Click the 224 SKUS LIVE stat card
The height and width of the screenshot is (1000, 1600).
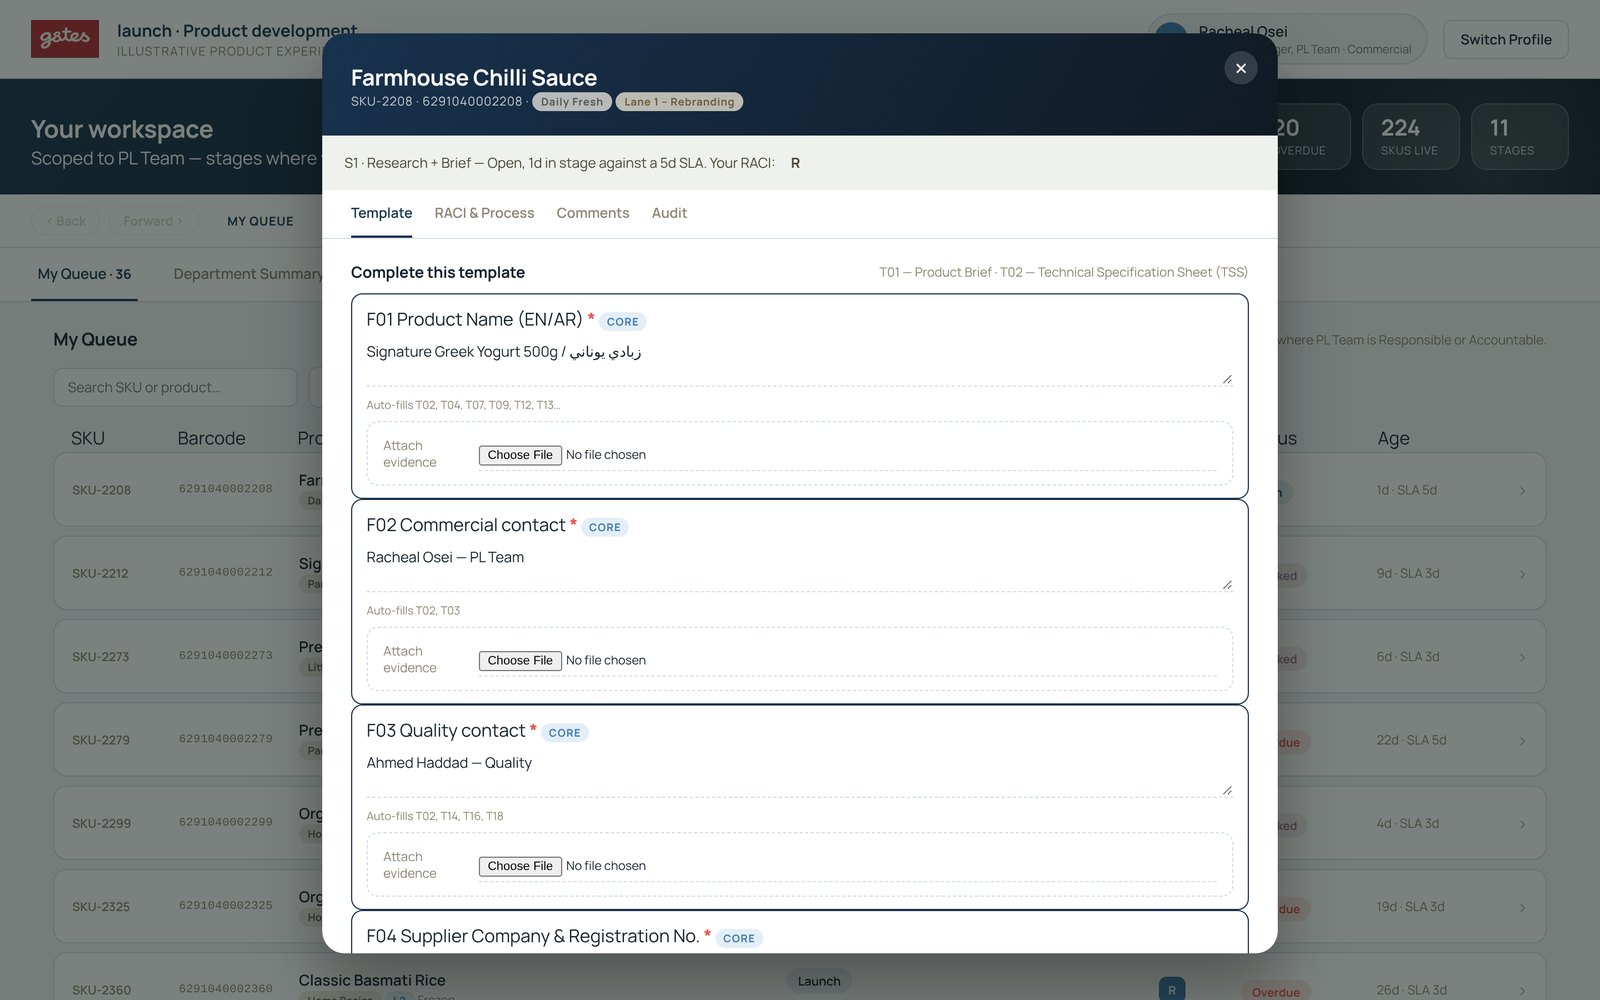1410,137
